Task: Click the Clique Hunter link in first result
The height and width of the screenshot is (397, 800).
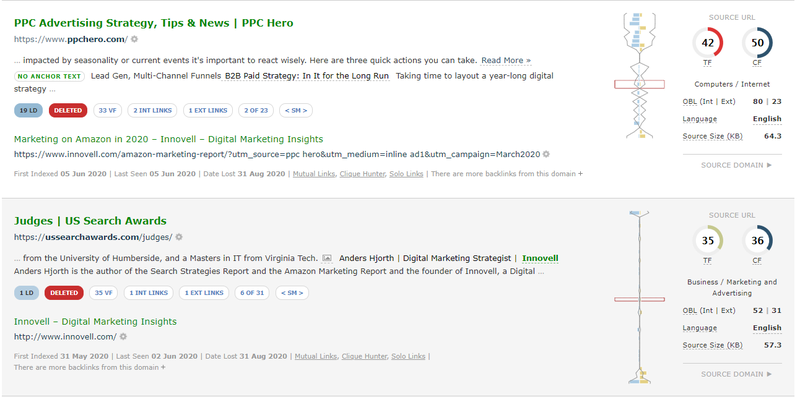Action: [361, 174]
